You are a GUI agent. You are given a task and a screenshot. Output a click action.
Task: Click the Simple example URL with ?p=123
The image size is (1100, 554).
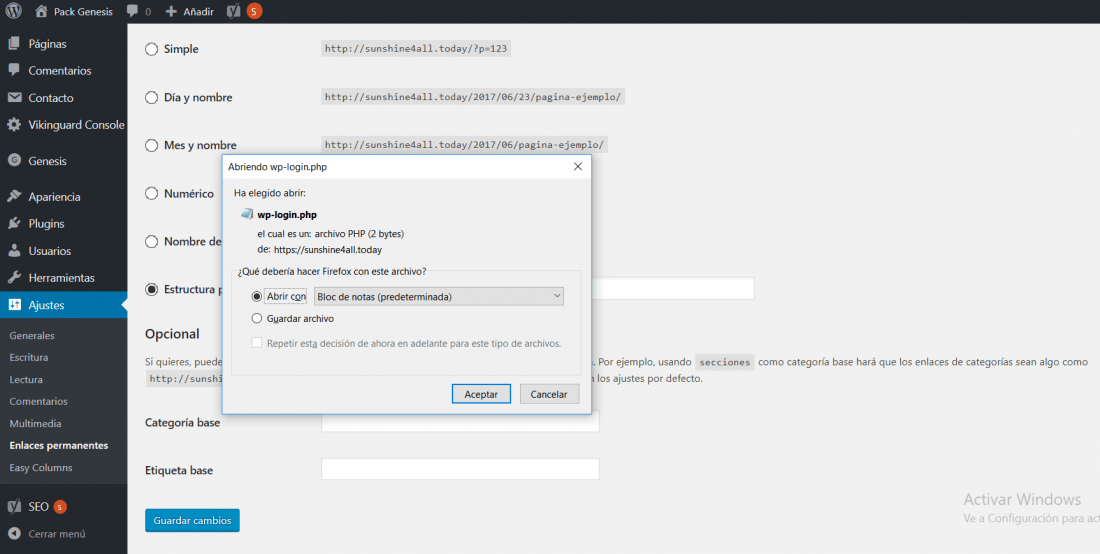[416, 49]
